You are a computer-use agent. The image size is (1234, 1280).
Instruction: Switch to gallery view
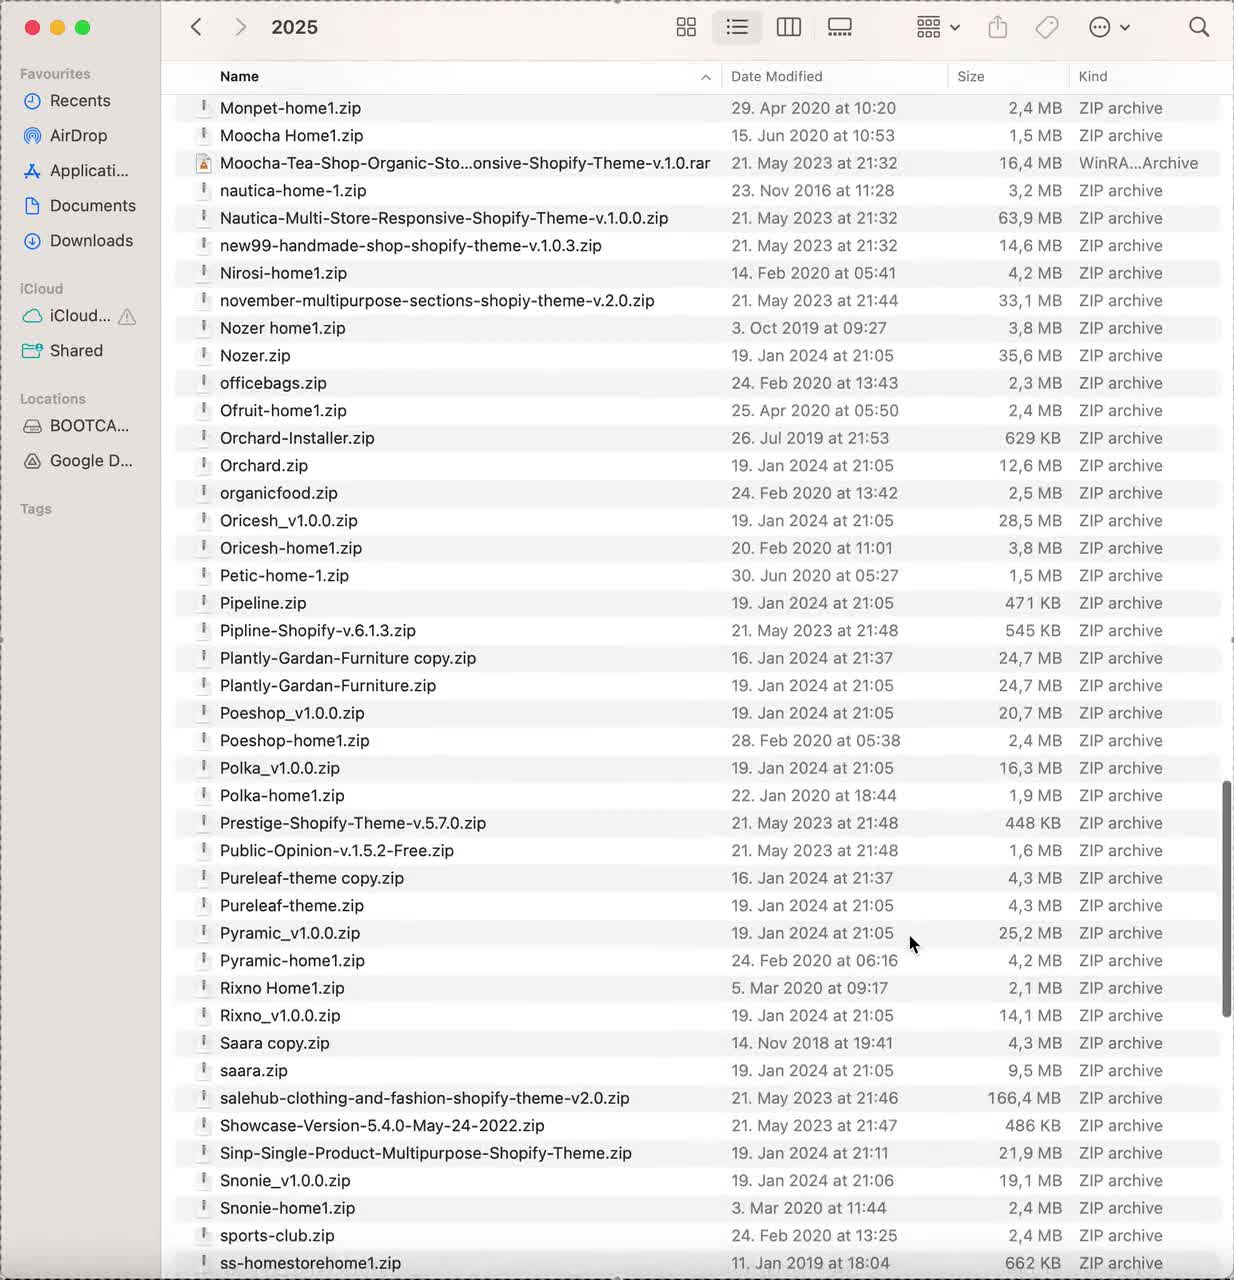(840, 27)
